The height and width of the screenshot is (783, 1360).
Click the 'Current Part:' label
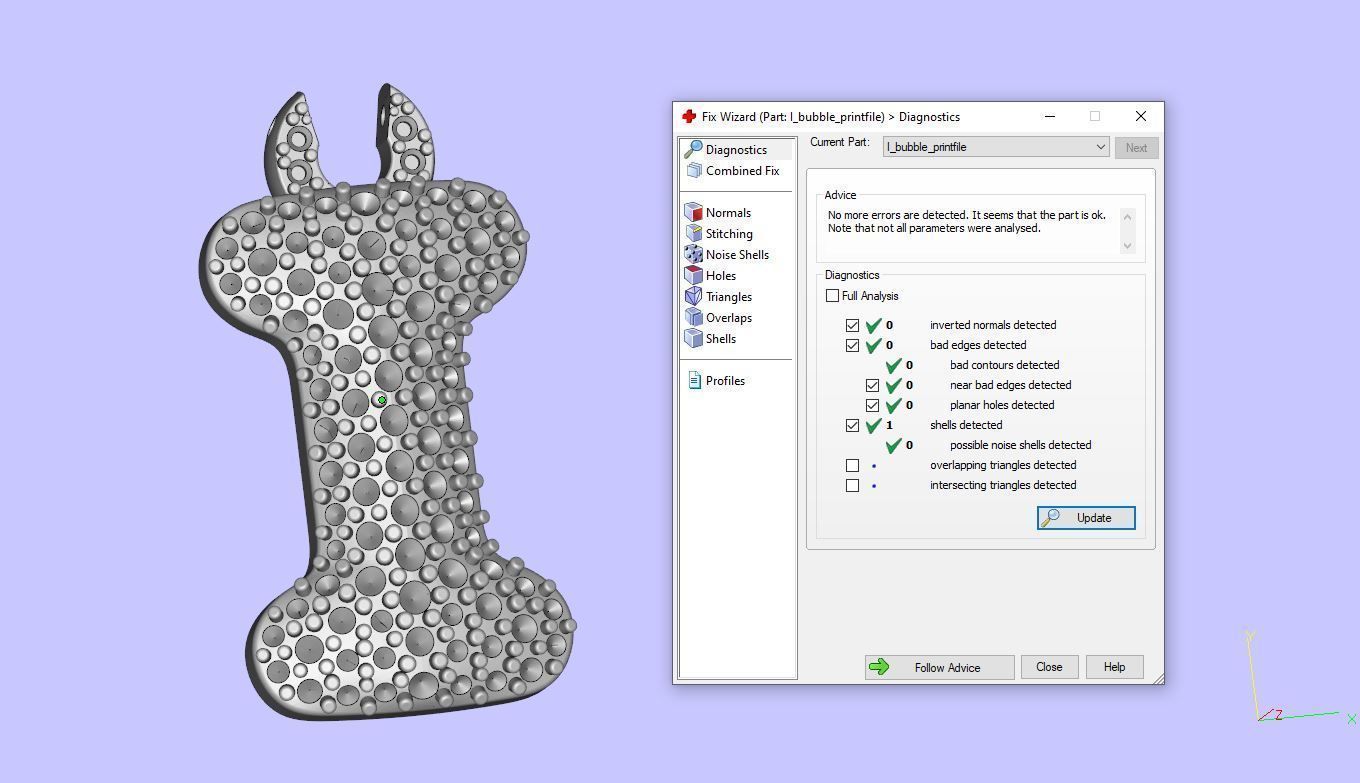pos(839,142)
